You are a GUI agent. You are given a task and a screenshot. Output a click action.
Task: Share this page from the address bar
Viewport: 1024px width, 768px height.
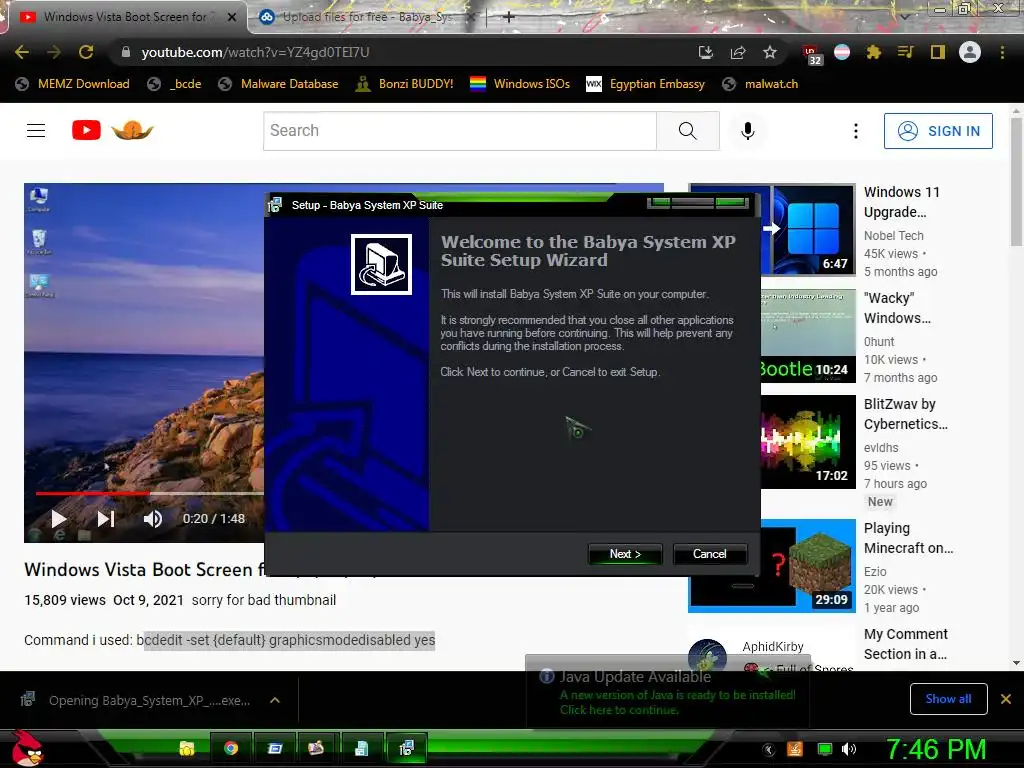click(x=738, y=52)
